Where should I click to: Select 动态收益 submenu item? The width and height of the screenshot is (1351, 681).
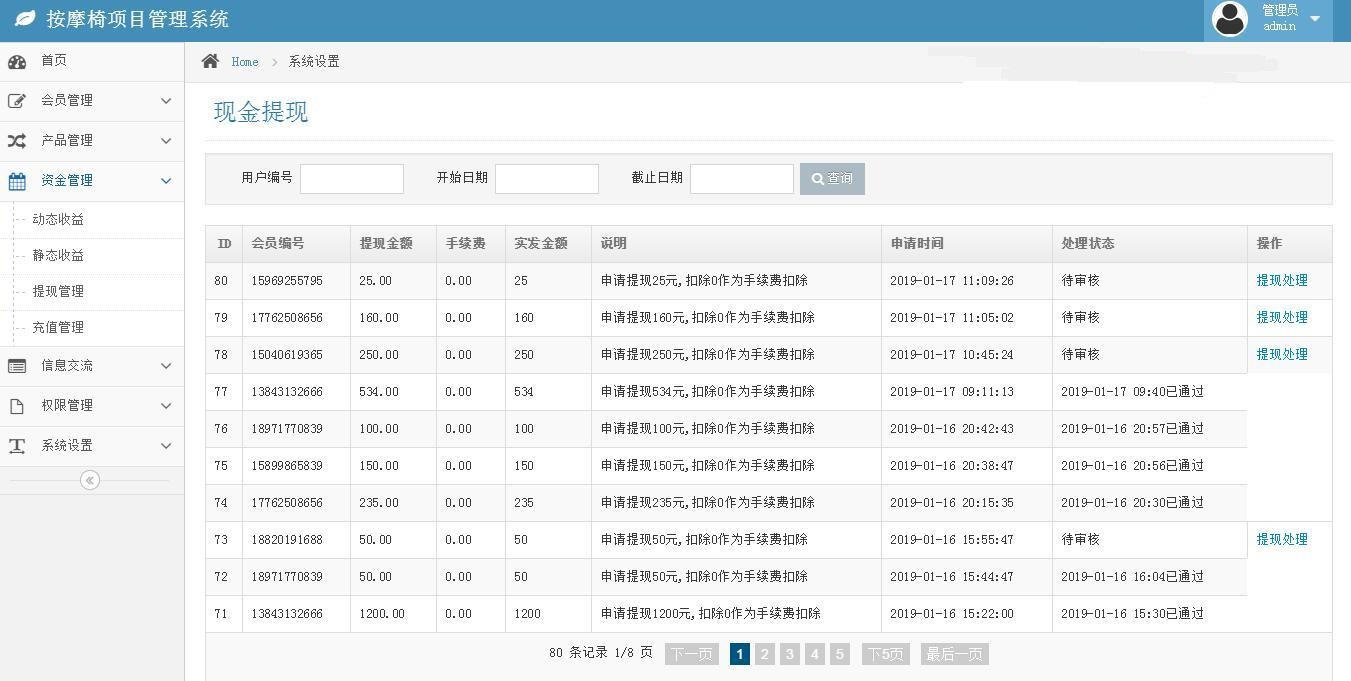pyautogui.click(x=58, y=219)
